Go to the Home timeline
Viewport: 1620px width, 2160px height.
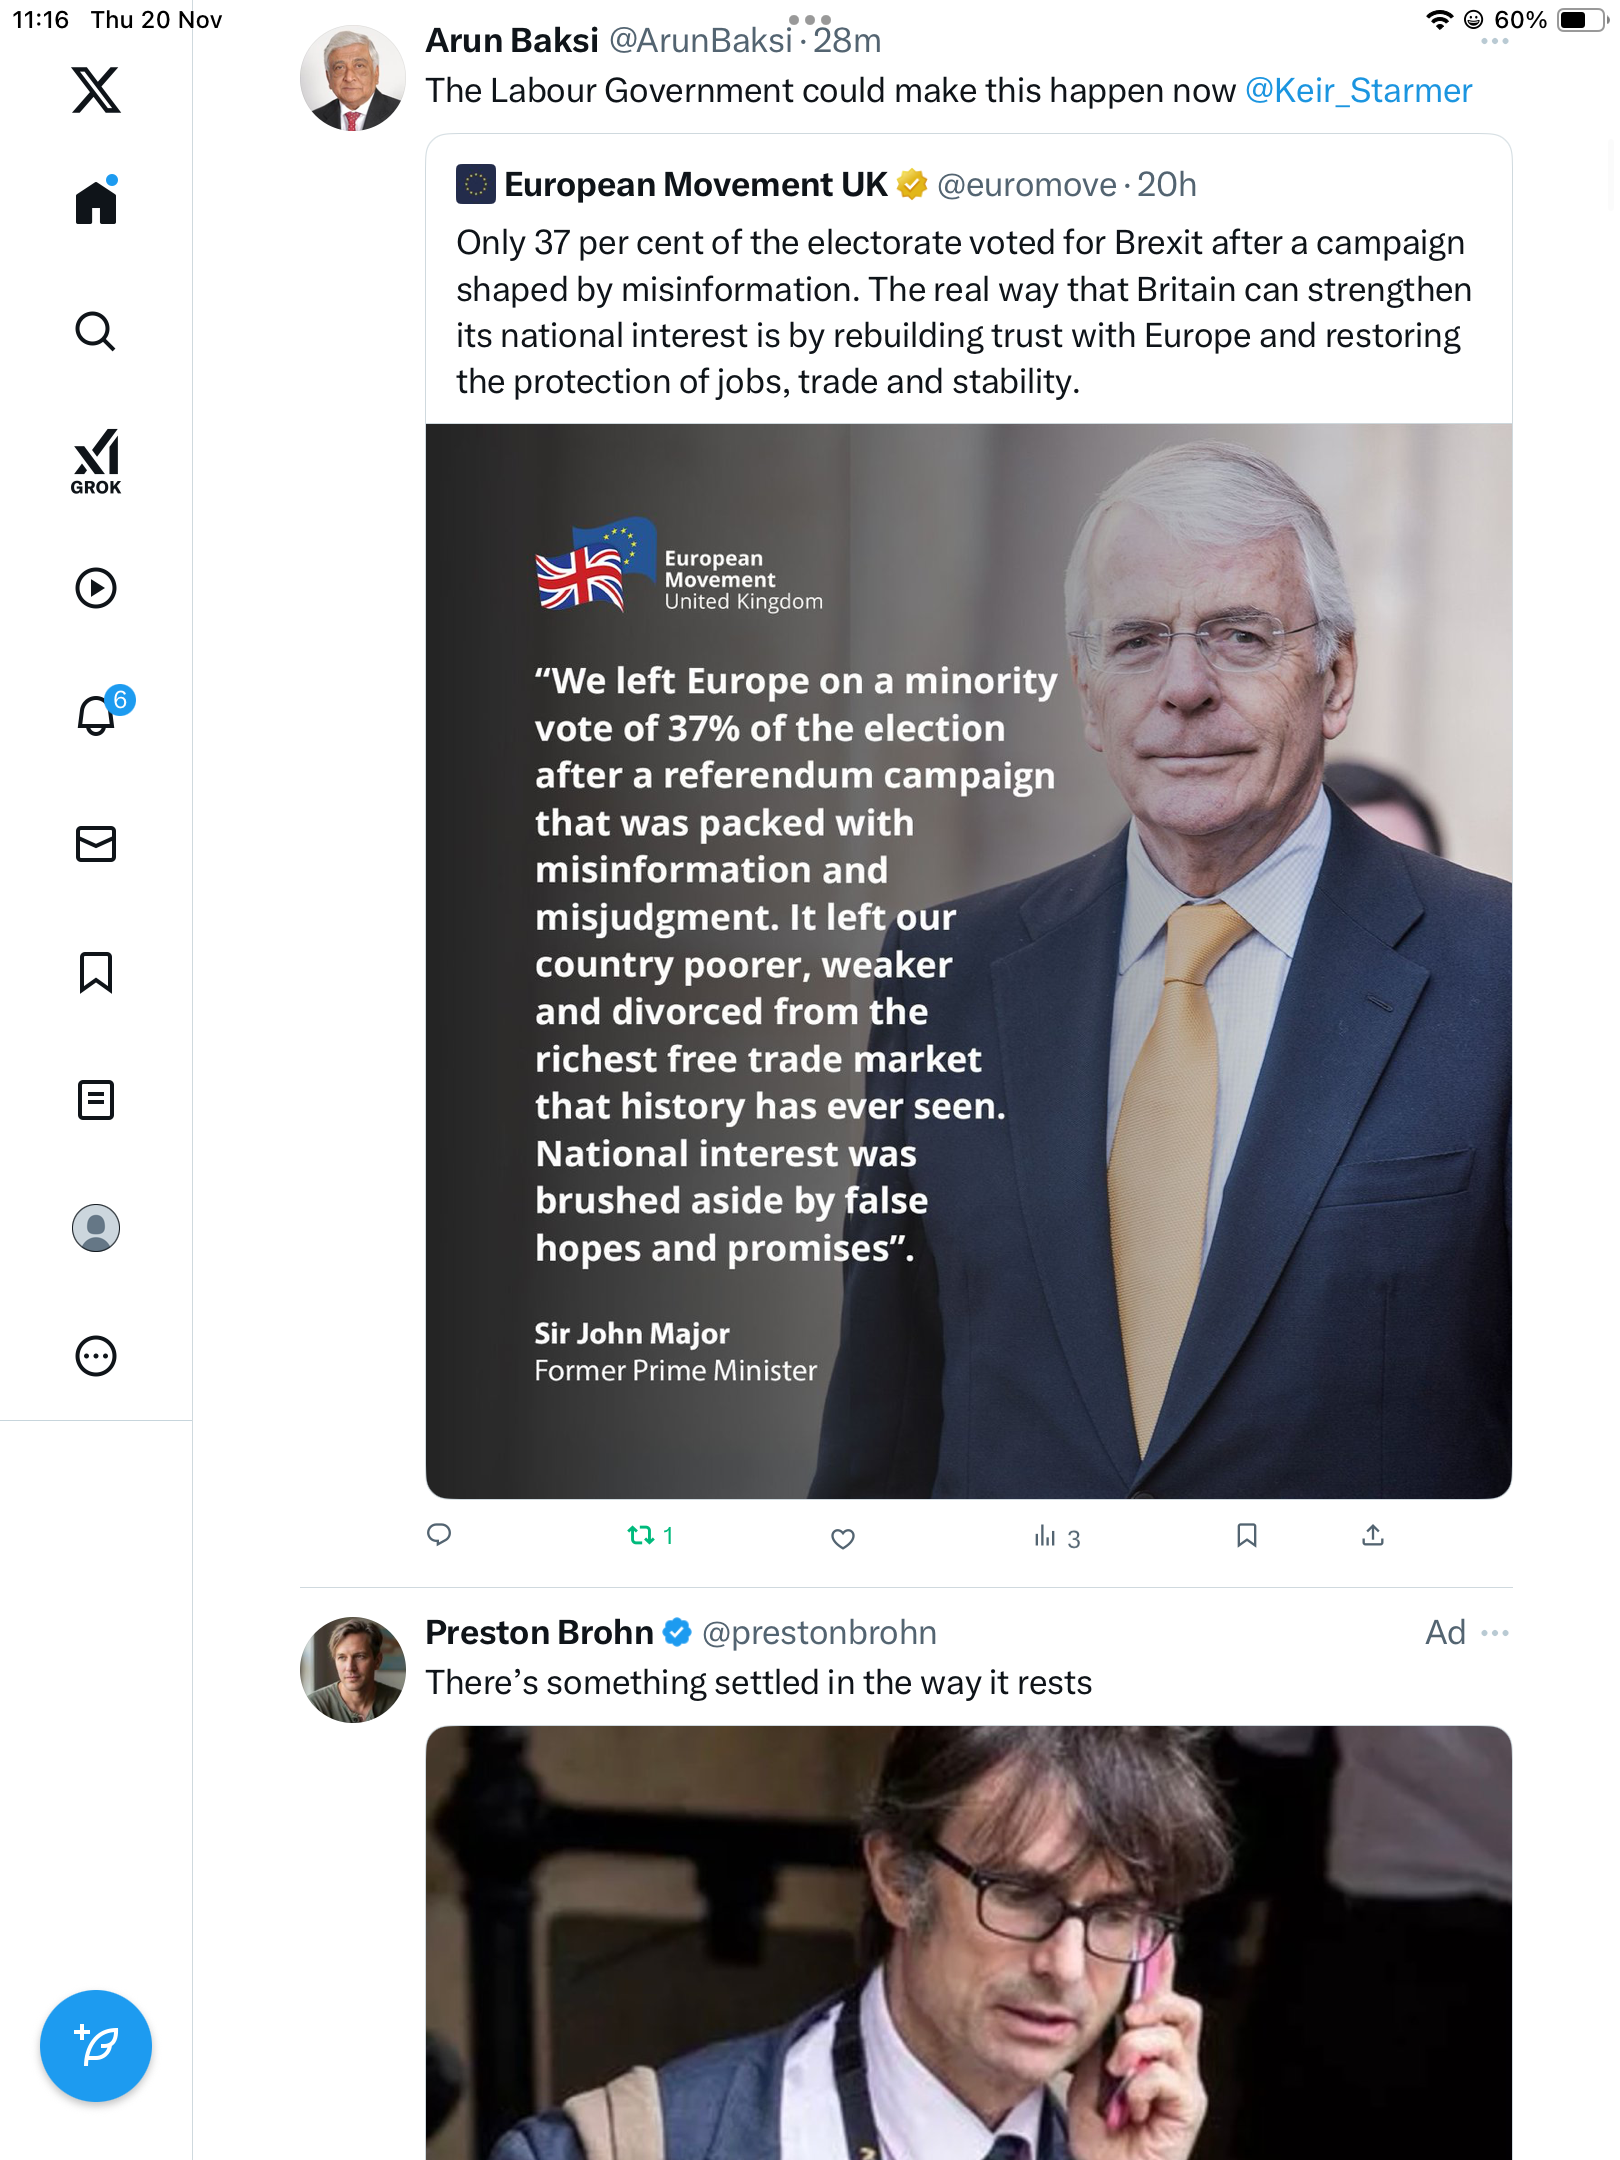96,202
